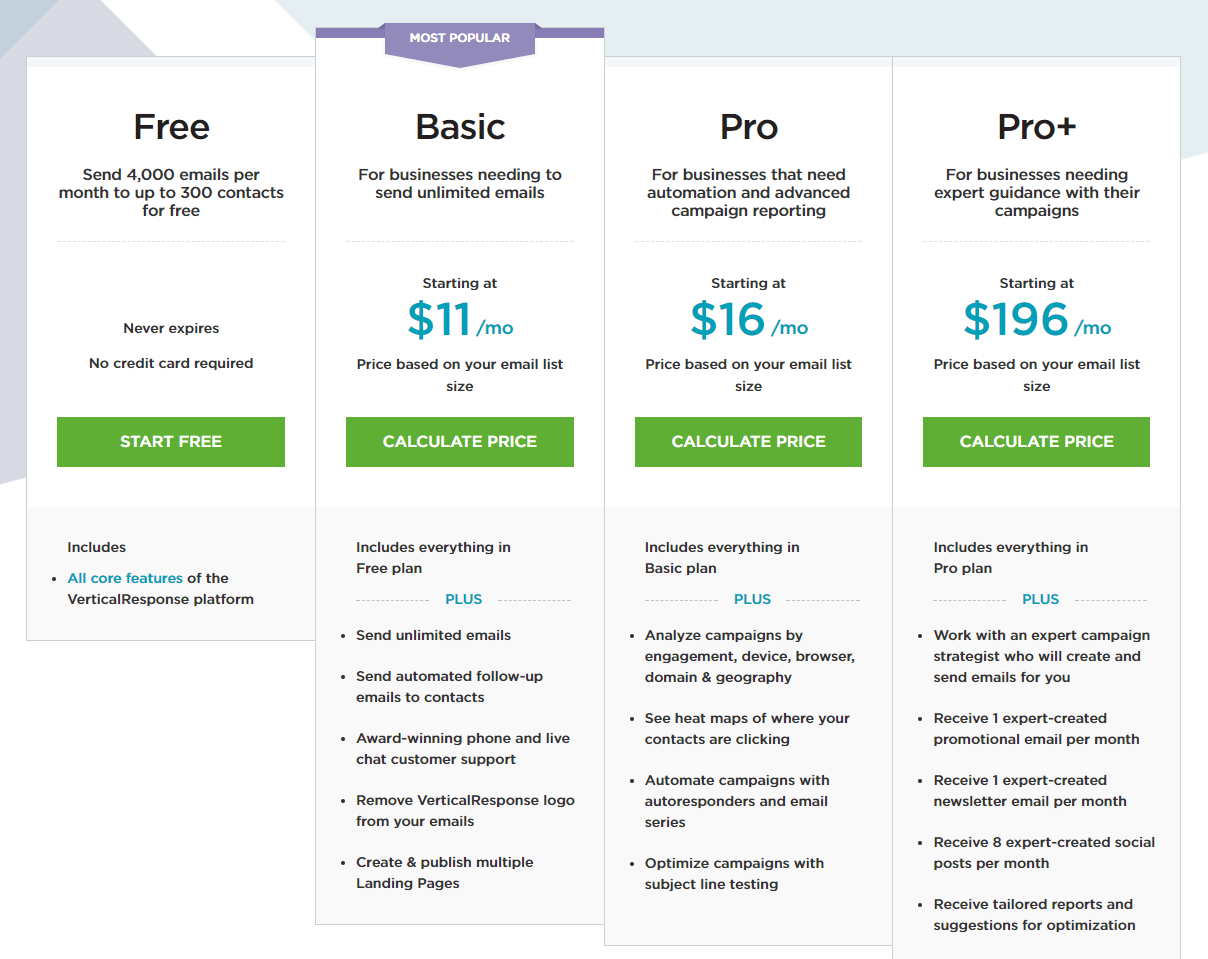Click the PLUS label under Pro plan
Screen dimensions: 1208x959
(x=752, y=600)
